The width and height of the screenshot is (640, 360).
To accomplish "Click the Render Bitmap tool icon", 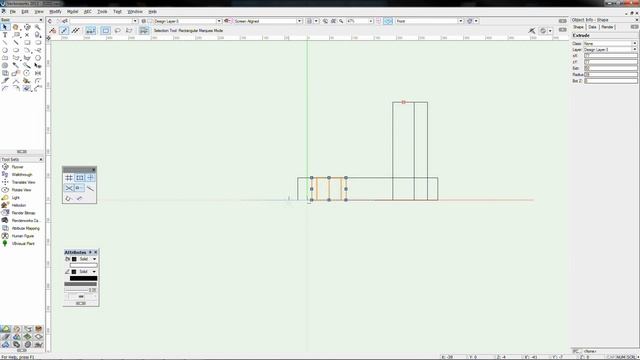I will pyautogui.click(x=5, y=213).
